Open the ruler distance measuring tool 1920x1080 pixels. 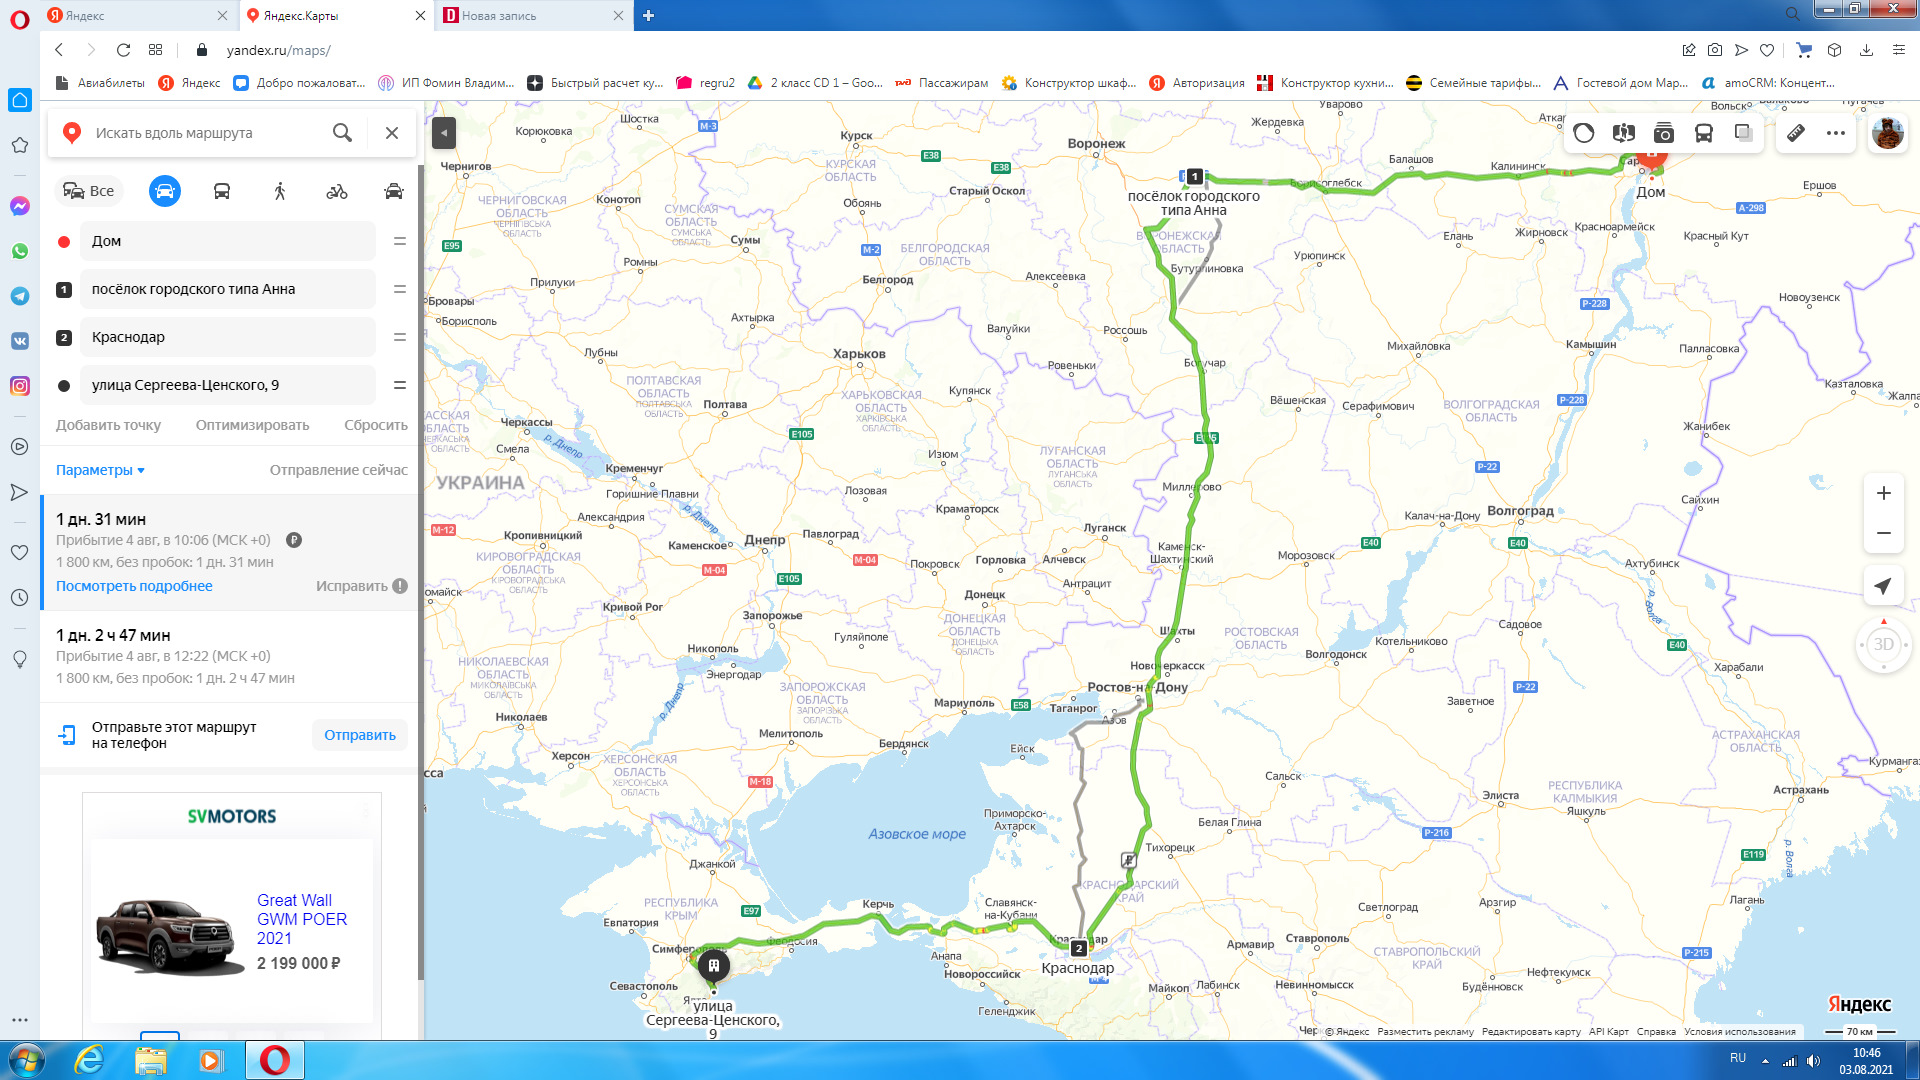click(1796, 133)
